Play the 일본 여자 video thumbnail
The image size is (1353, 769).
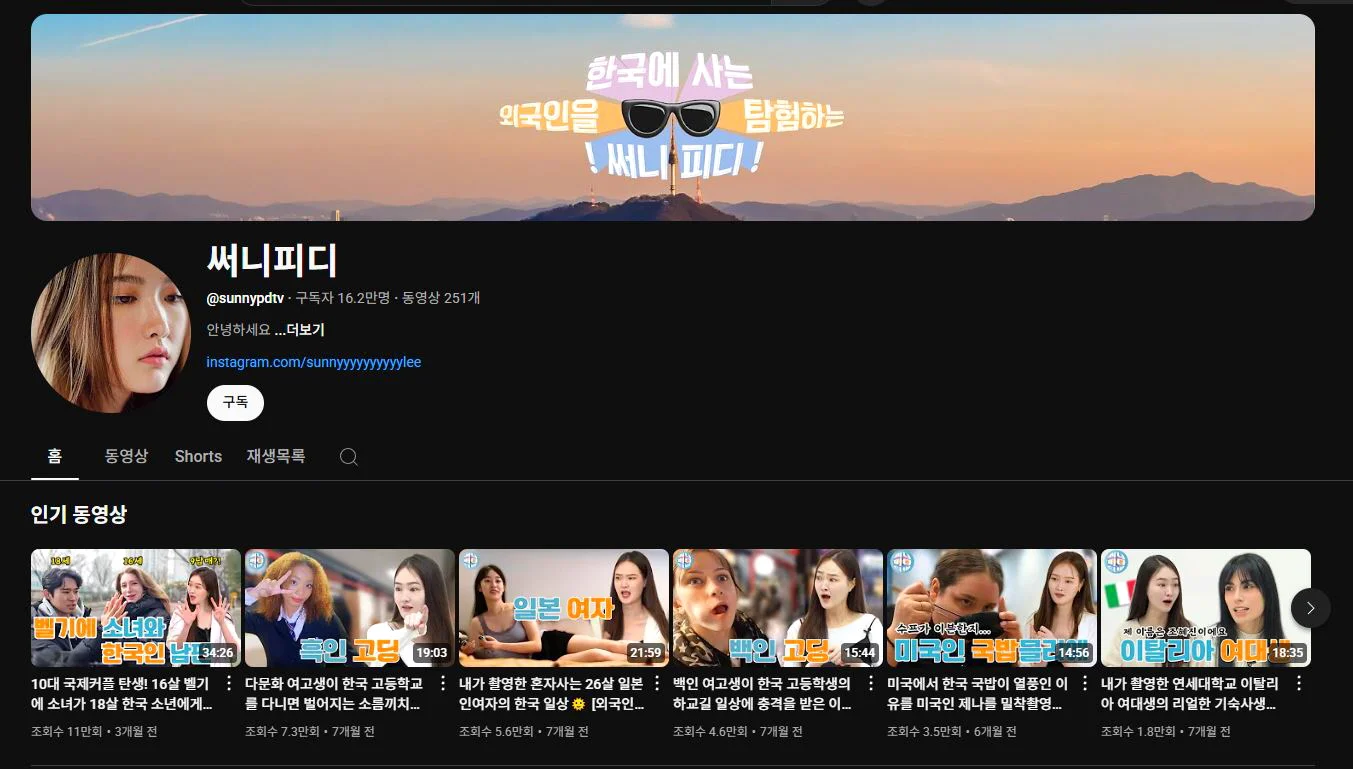point(563,607)
